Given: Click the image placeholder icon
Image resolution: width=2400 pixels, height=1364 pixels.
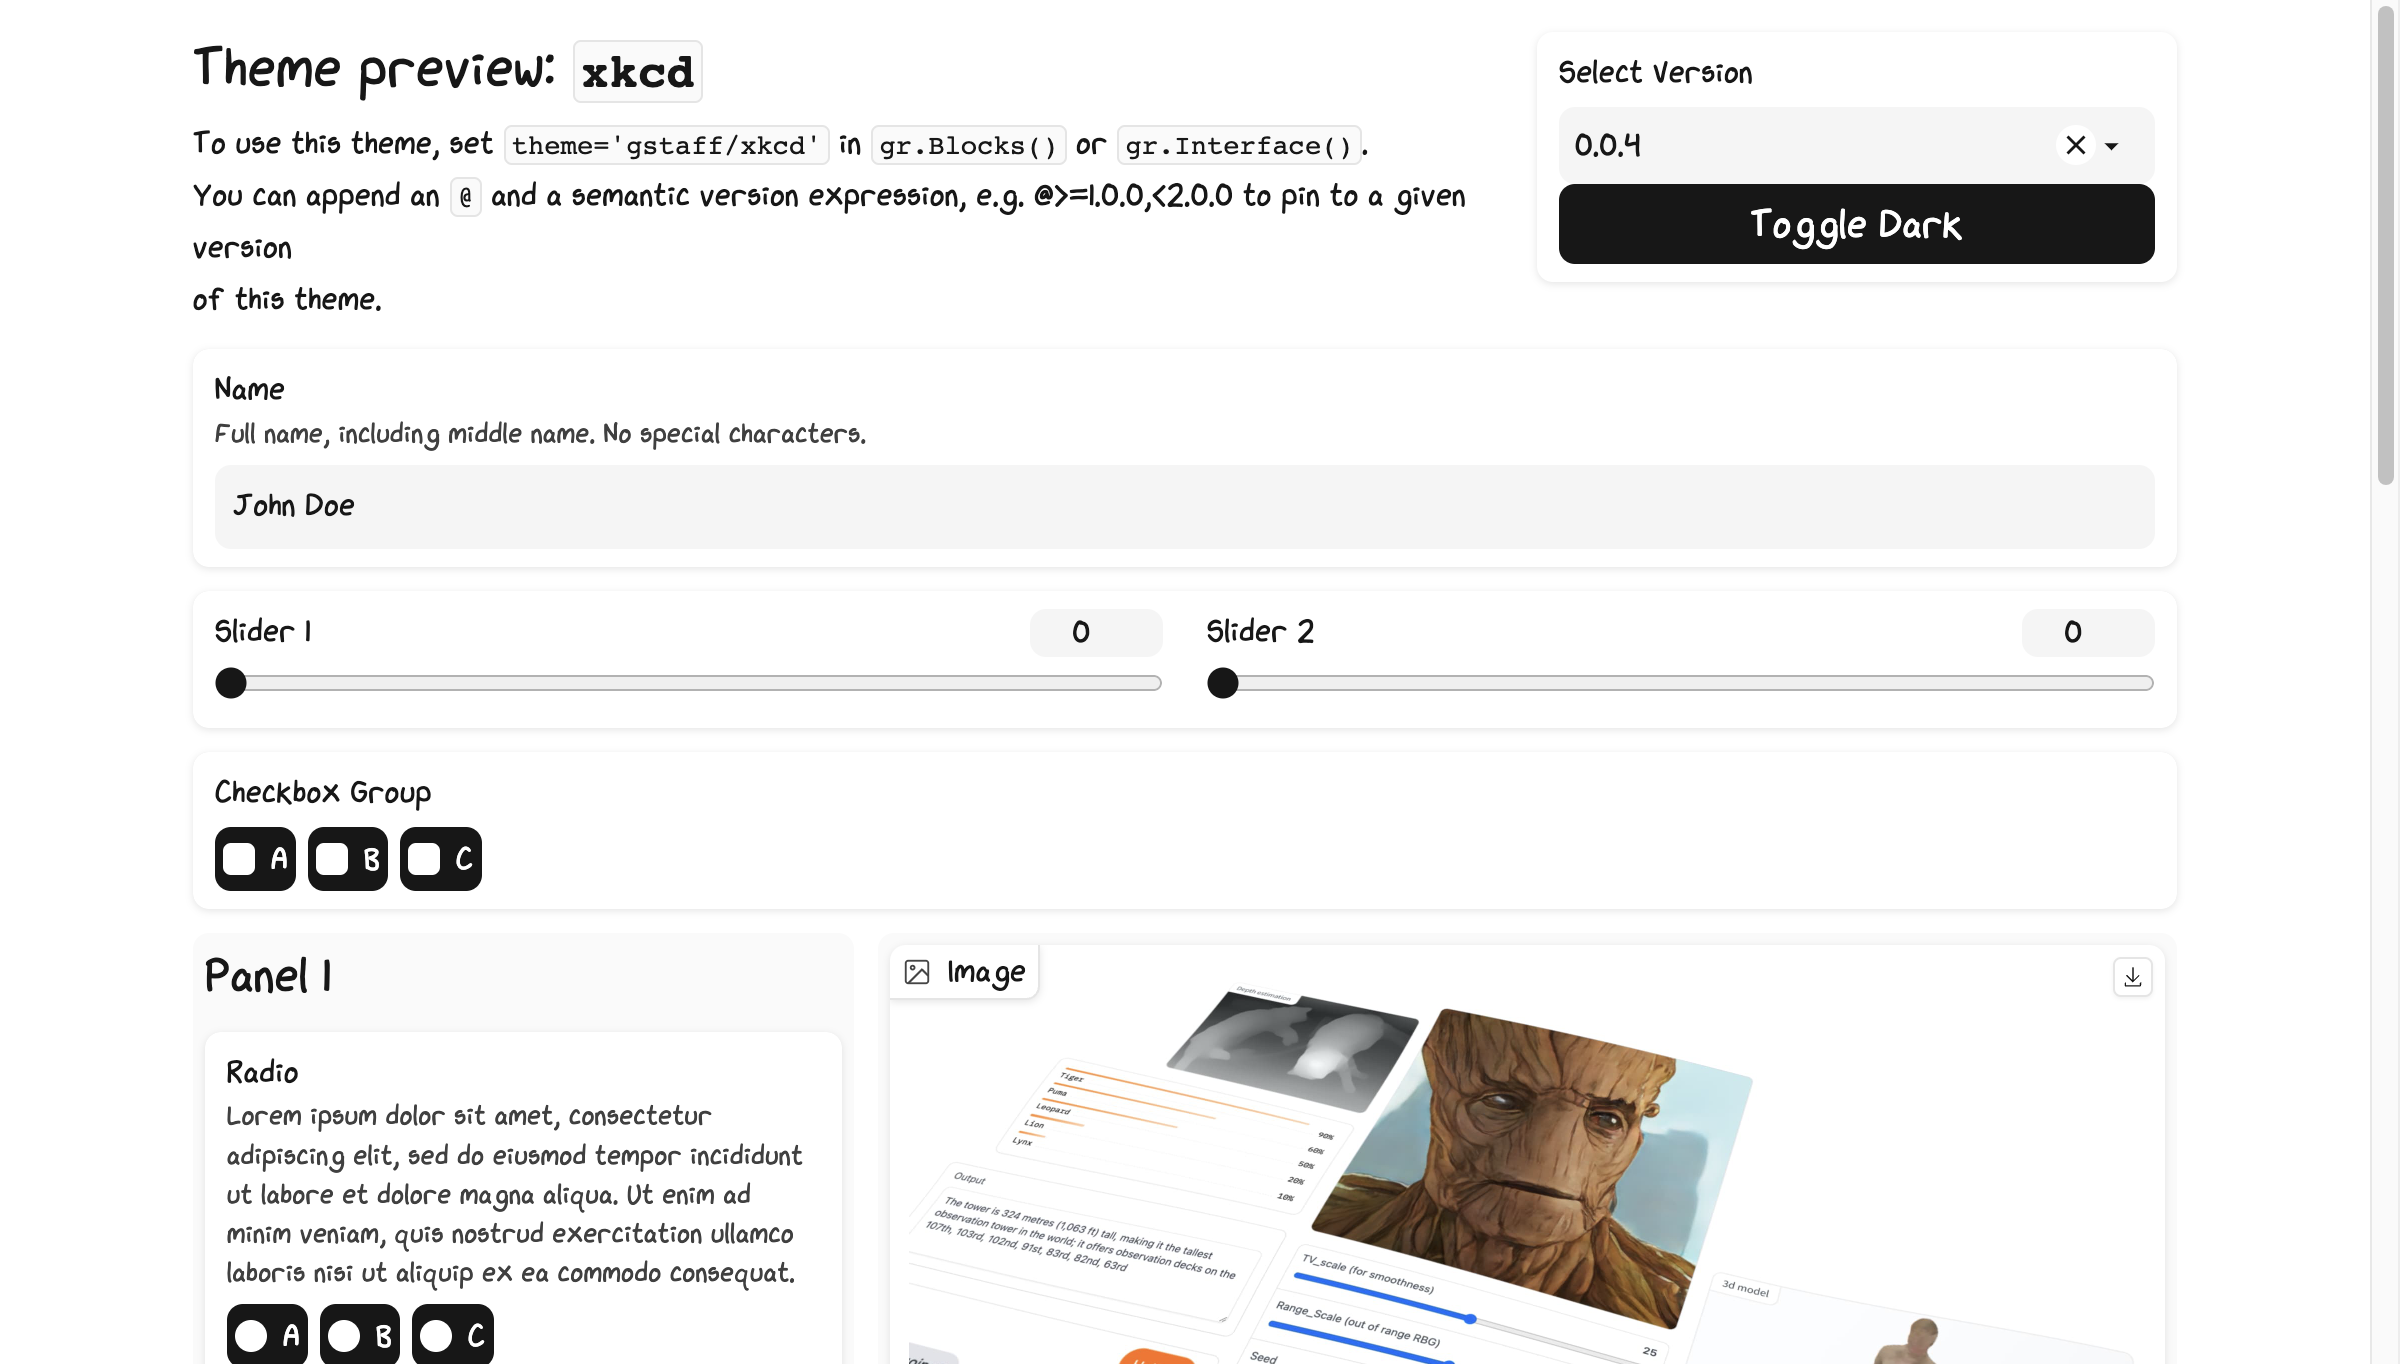Looking at the screenshot, I should (x=918, y=971).
